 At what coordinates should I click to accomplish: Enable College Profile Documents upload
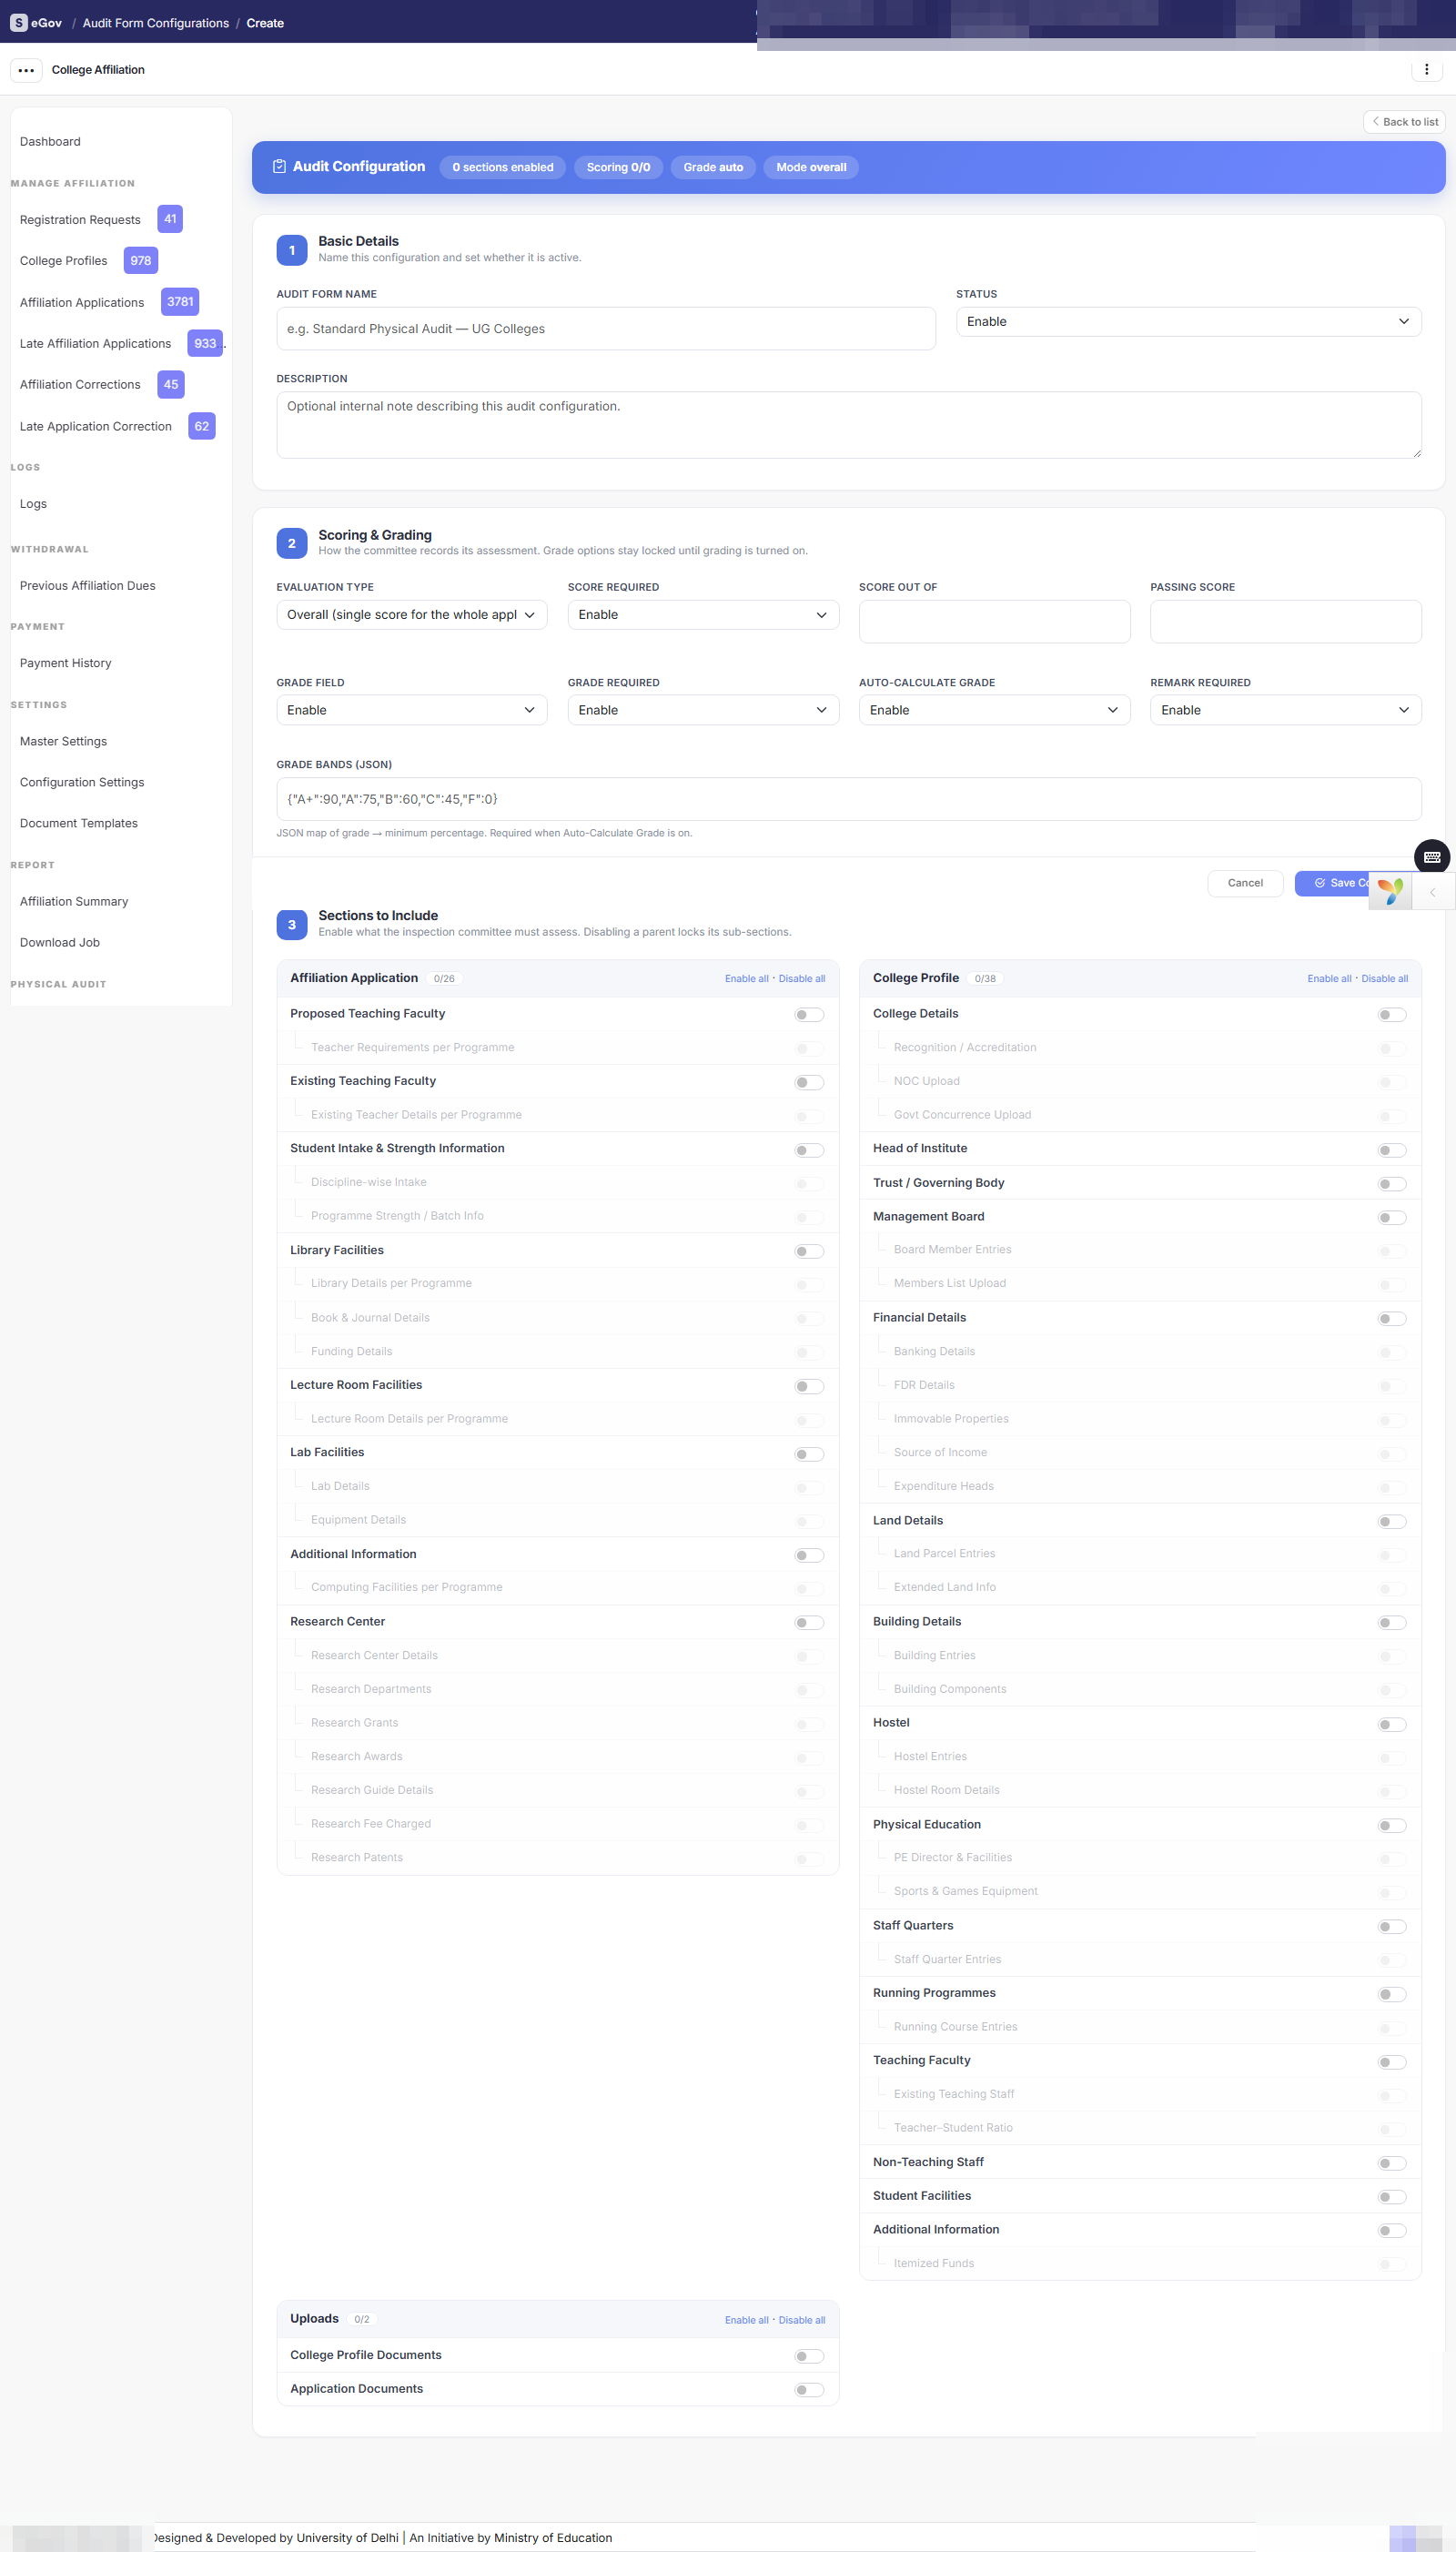[x=809, y=2356]
